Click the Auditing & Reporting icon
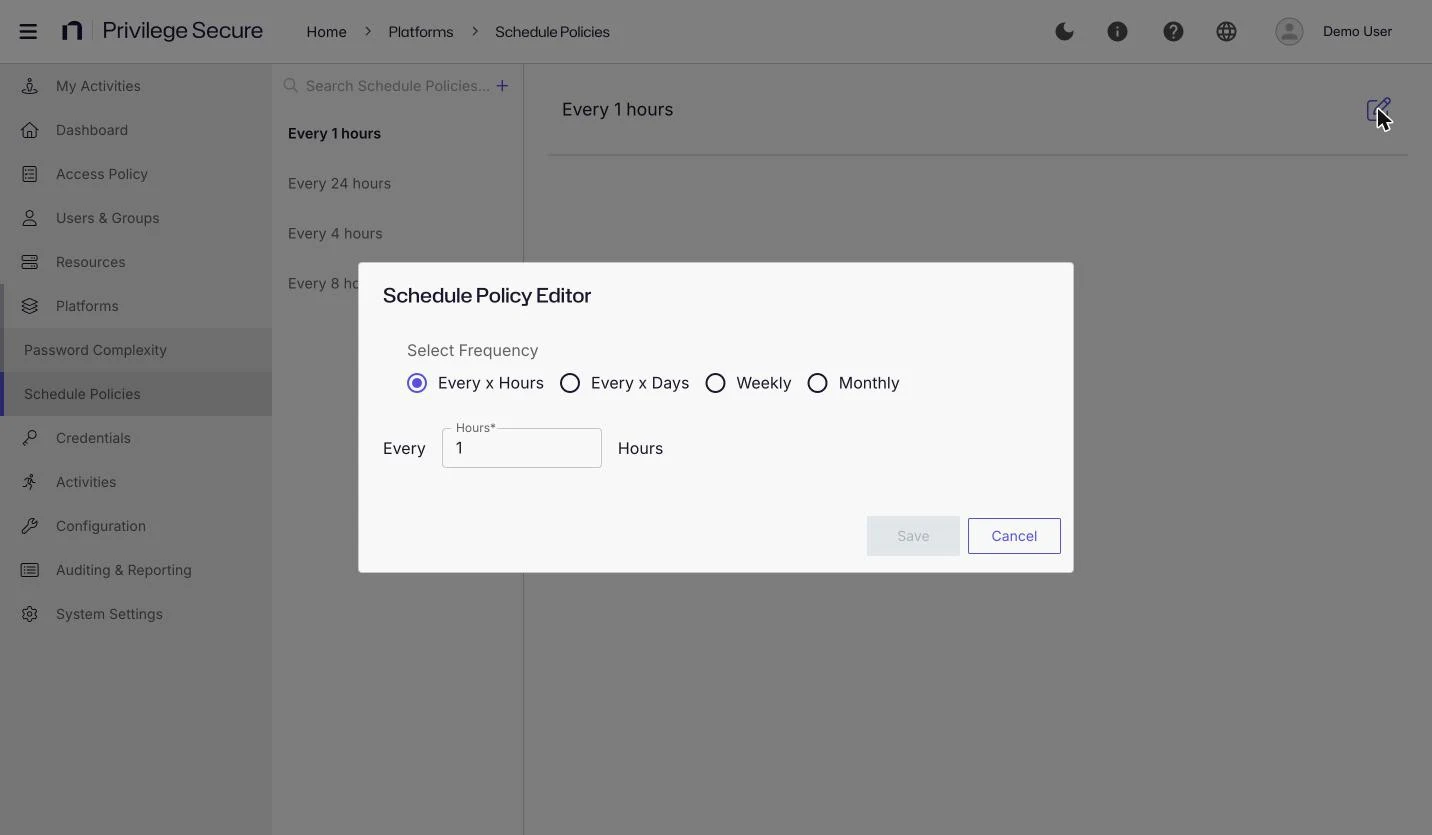The height and width of the screenshot is (835, 1432). (30, 570)
